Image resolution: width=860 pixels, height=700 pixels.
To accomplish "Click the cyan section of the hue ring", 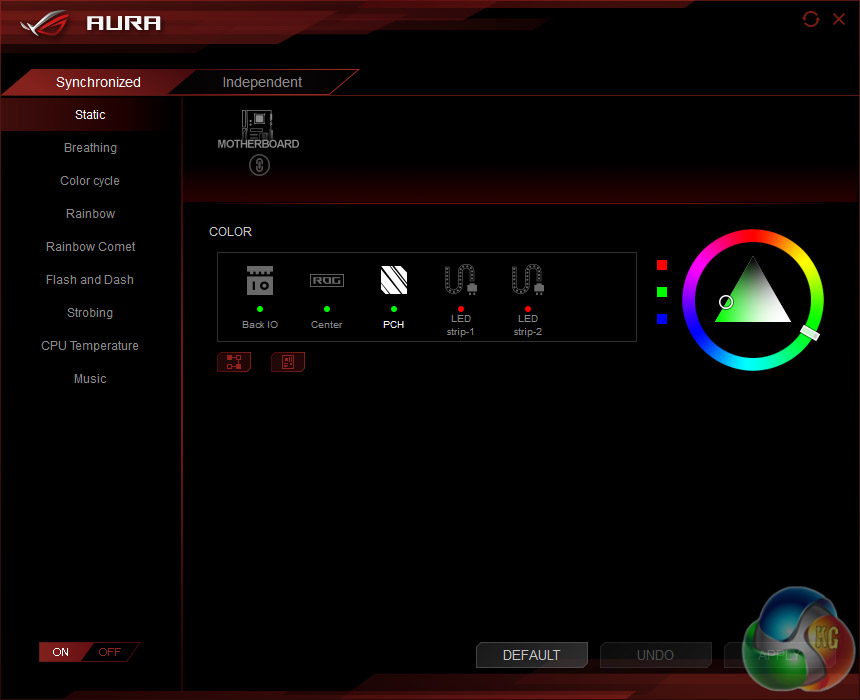I will tap(752, 363).
